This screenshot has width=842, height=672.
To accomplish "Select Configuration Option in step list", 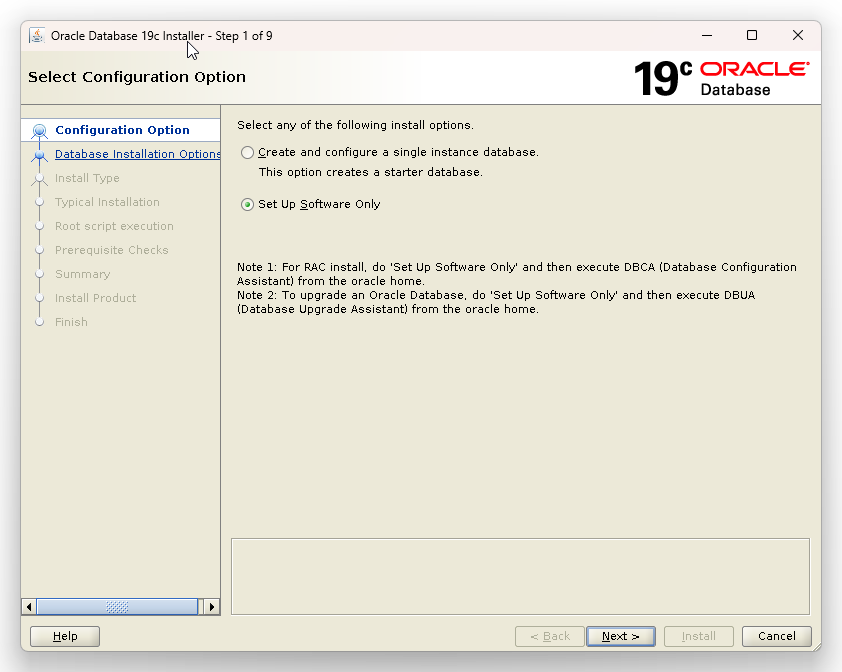I will click(x=122, y=130).
